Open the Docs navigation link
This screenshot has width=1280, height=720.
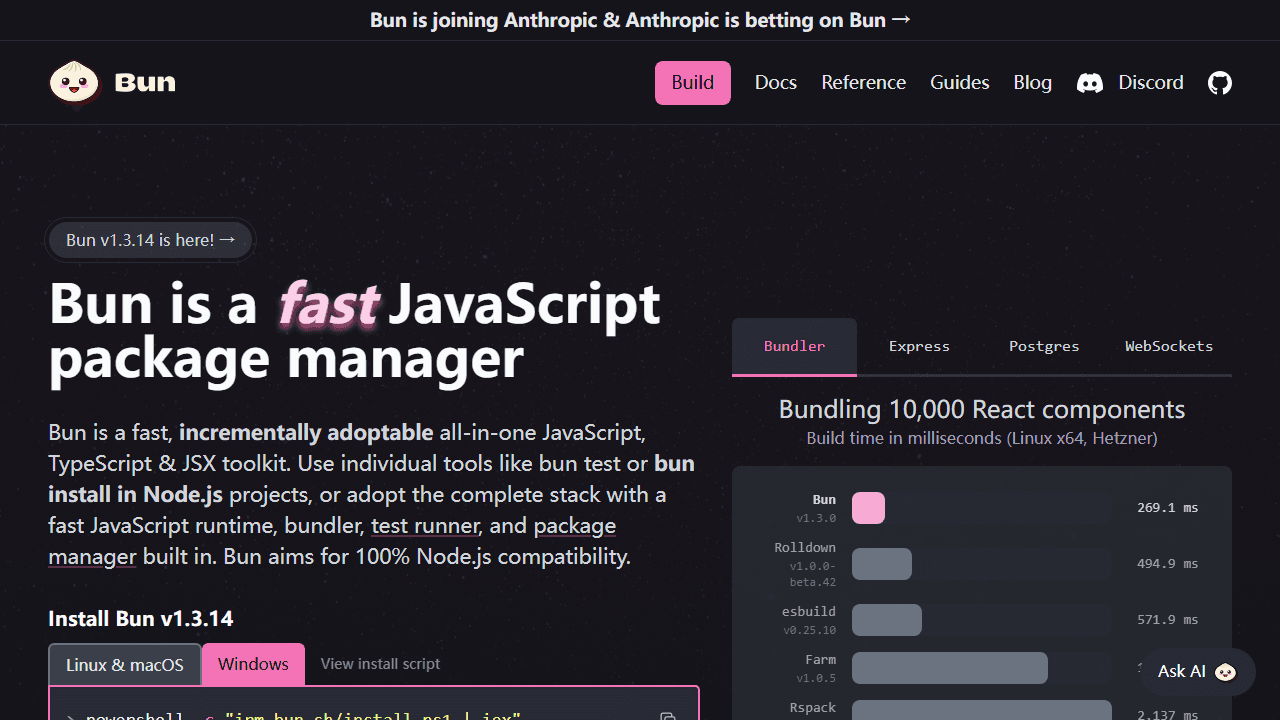[x=776, y=83]
